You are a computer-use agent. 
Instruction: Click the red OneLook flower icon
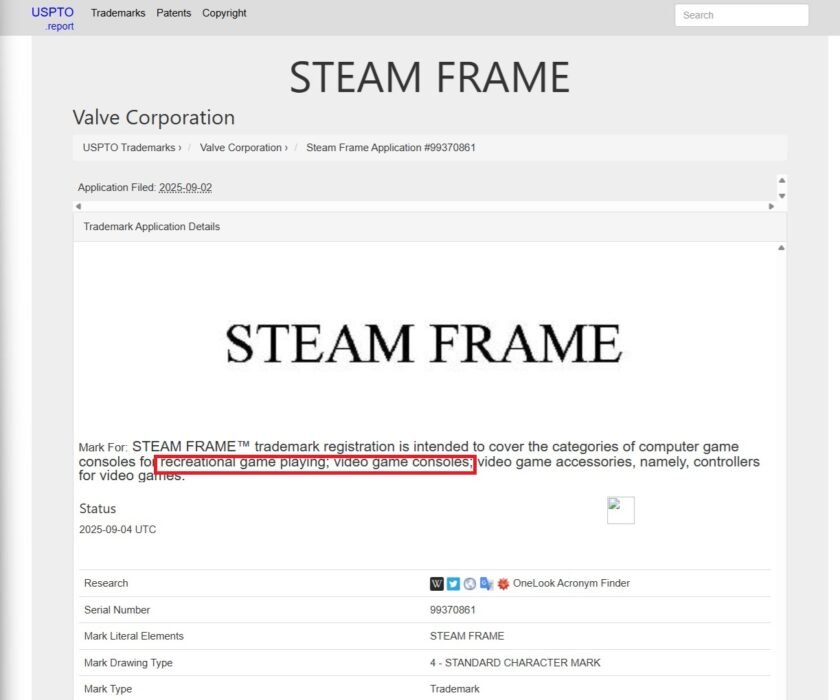pyautogui.click(x=503, y=583)
